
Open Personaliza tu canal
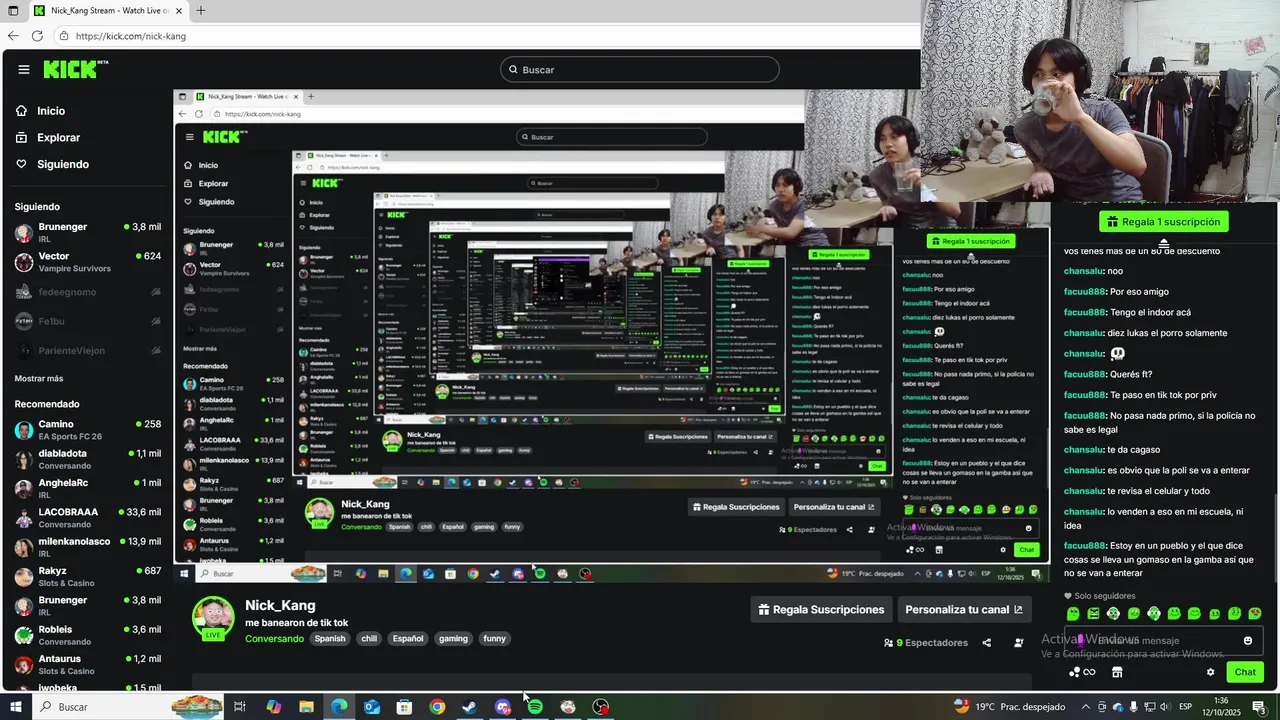pyautogui.click(x=964, y=610)
